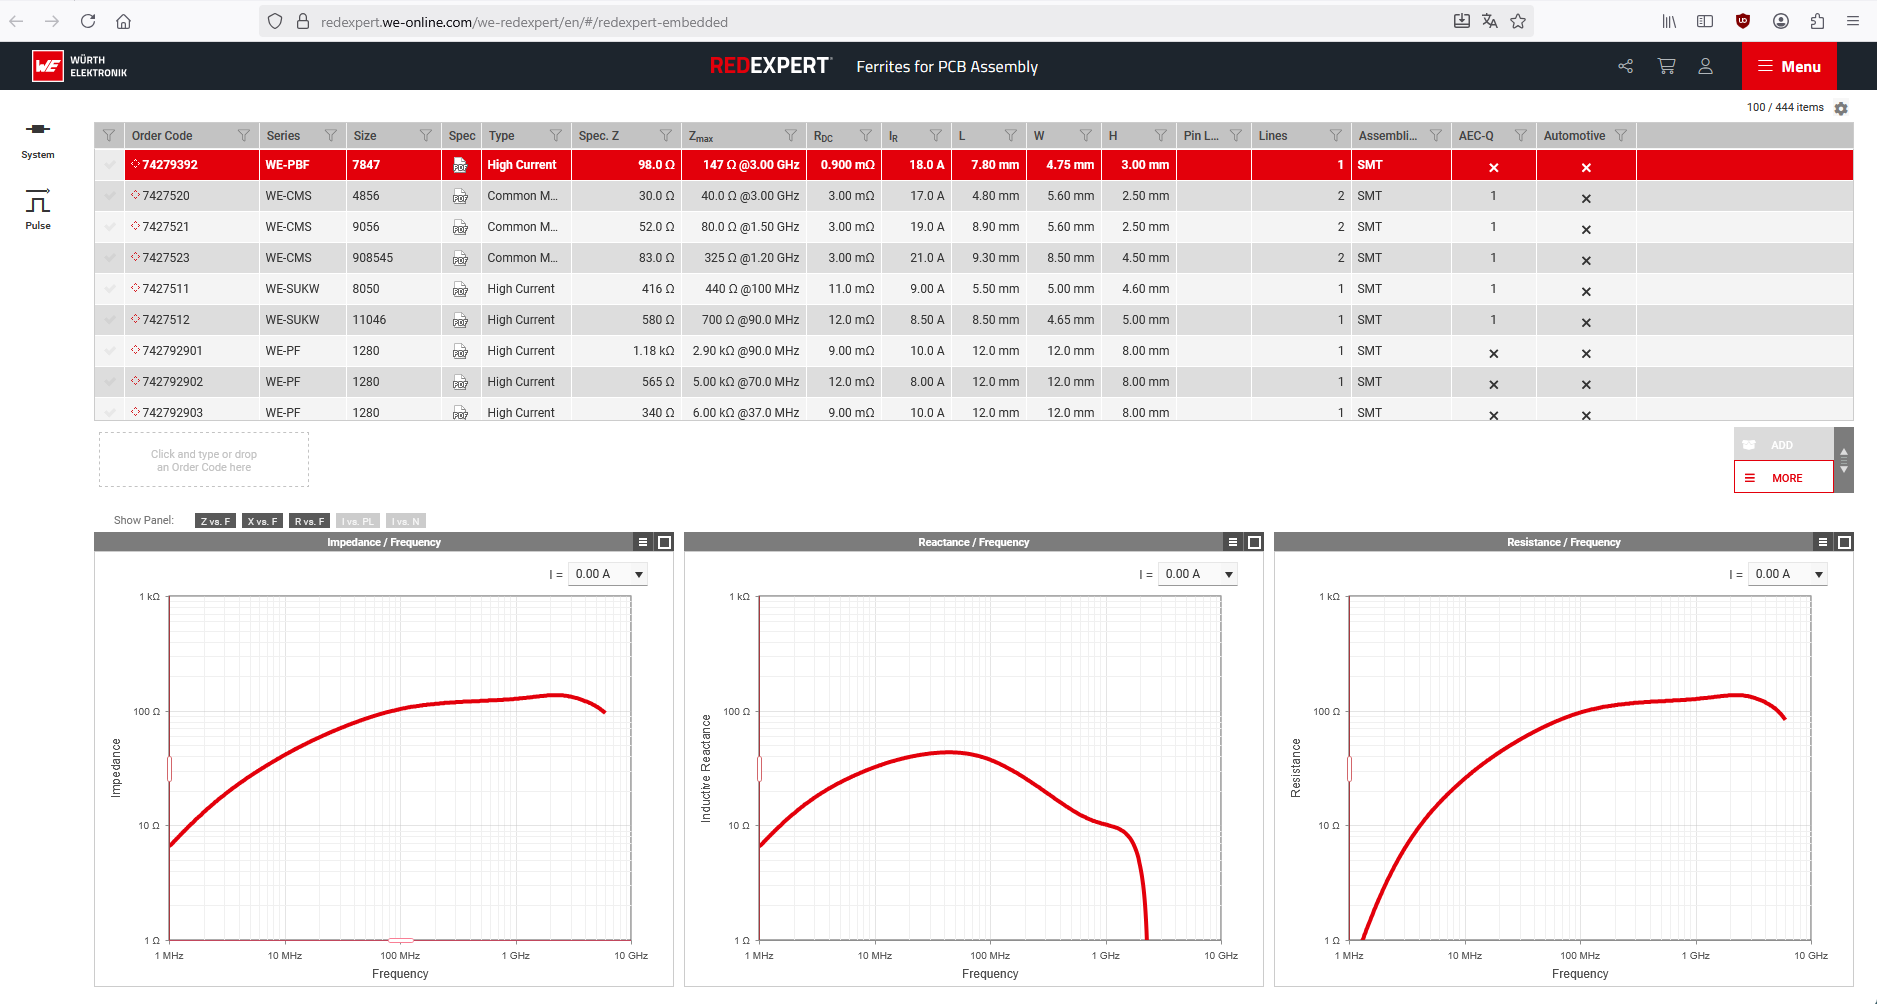
Task: Click the user account icon
Action: [1705, 66]
